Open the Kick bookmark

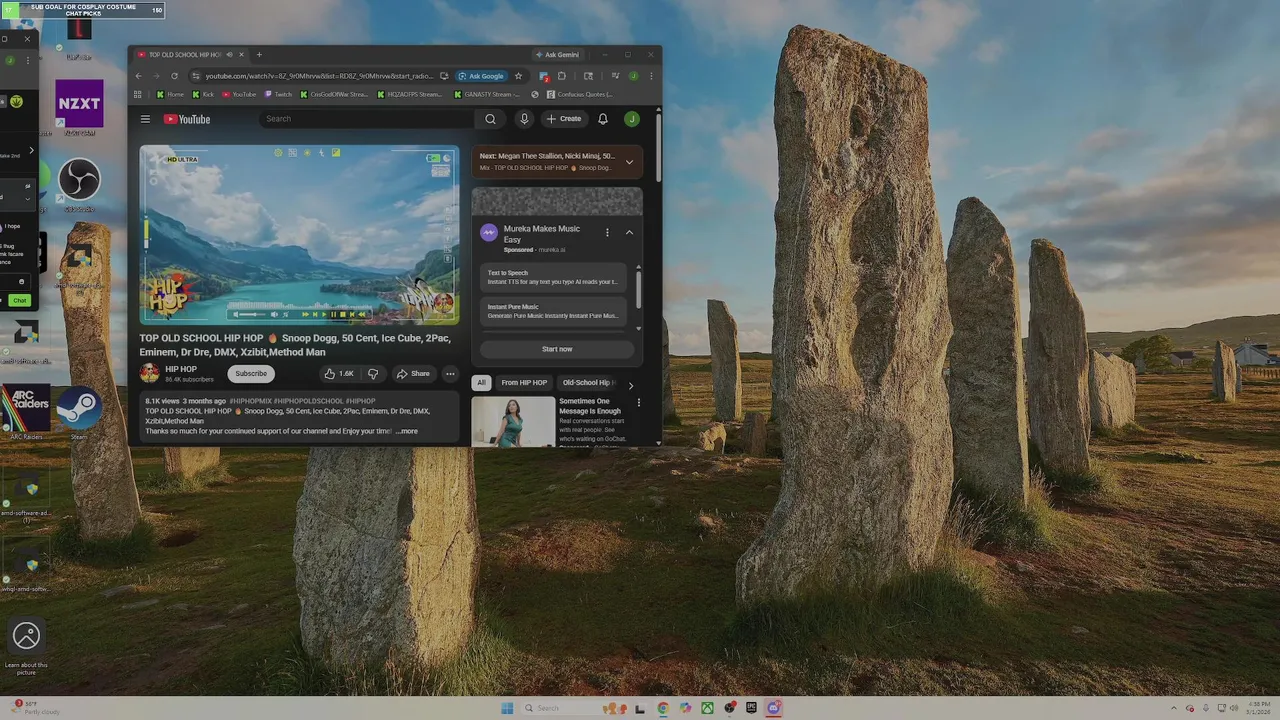pos(203,95)
